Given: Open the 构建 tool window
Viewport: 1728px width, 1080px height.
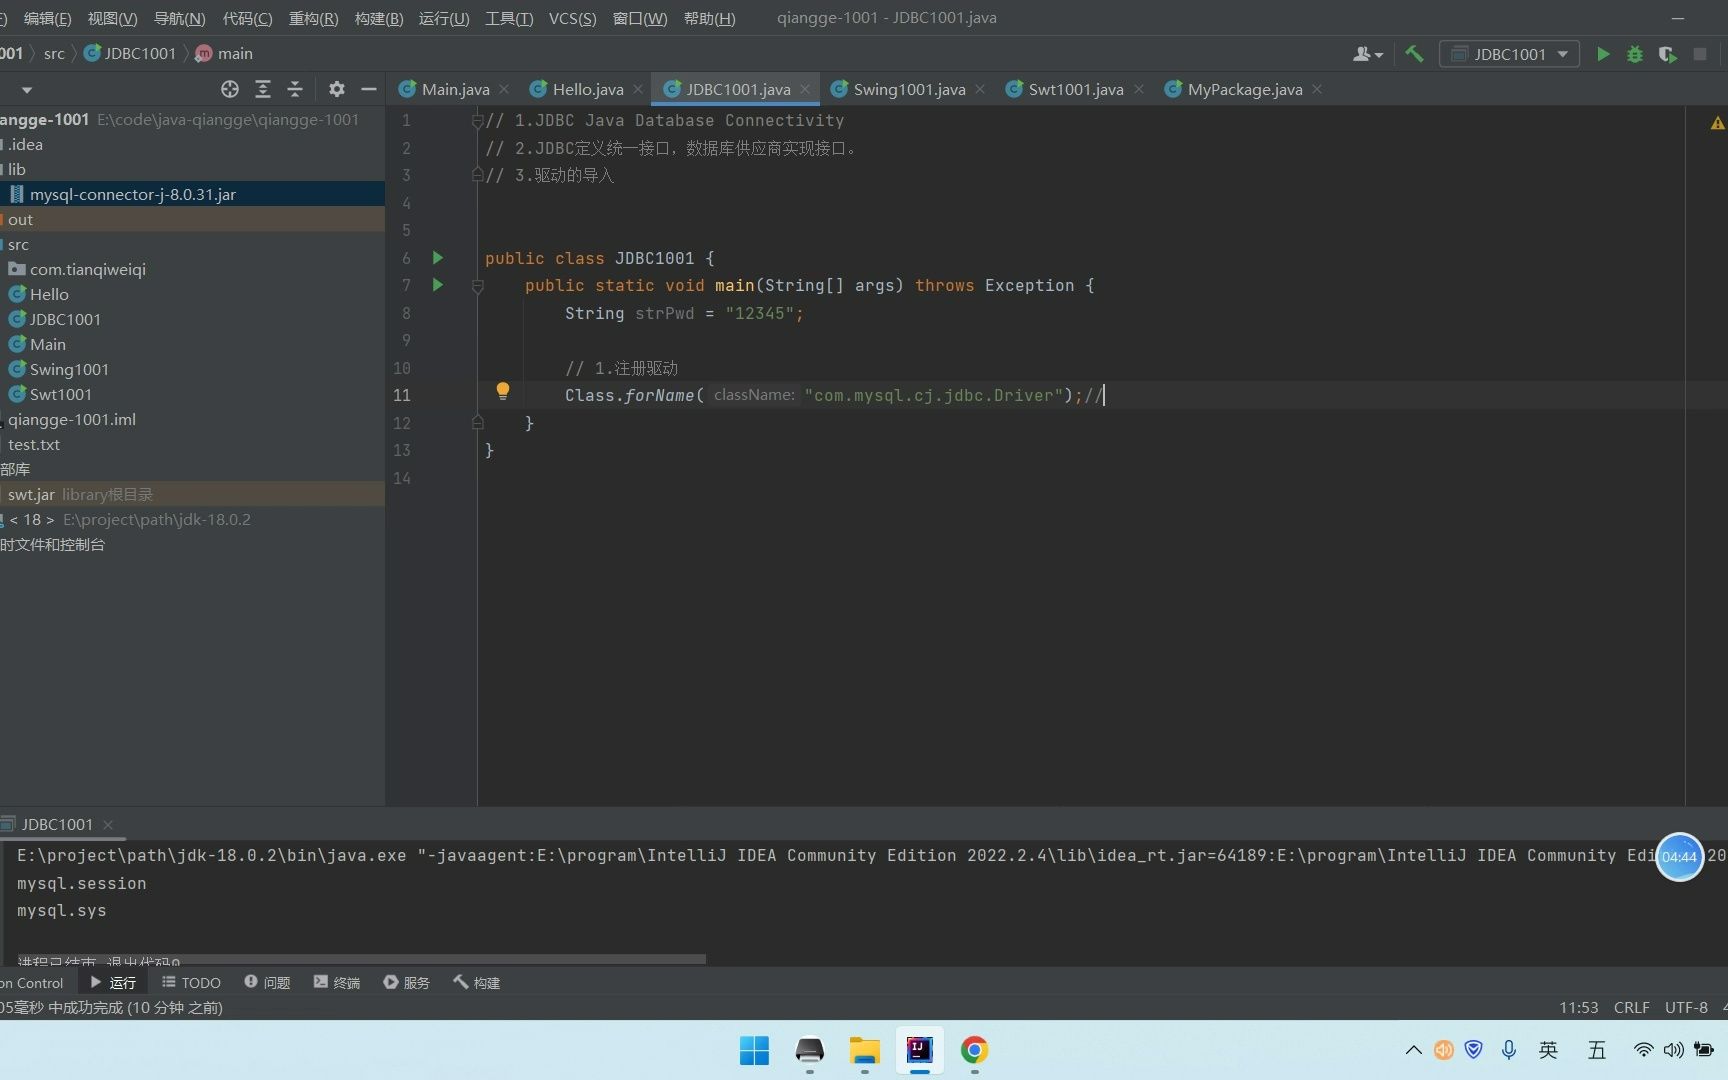Looking at the screenshot, I should click(477, 983).
